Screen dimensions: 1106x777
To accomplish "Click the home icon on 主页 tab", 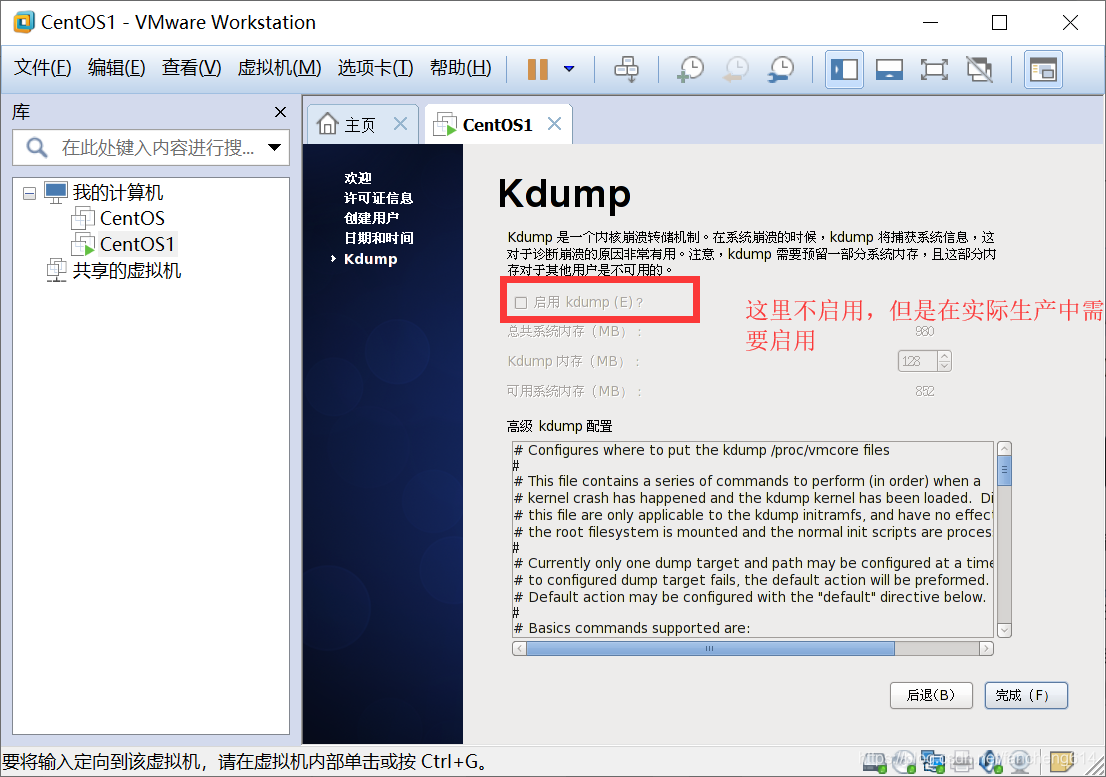I will click(x=327, y=124).
